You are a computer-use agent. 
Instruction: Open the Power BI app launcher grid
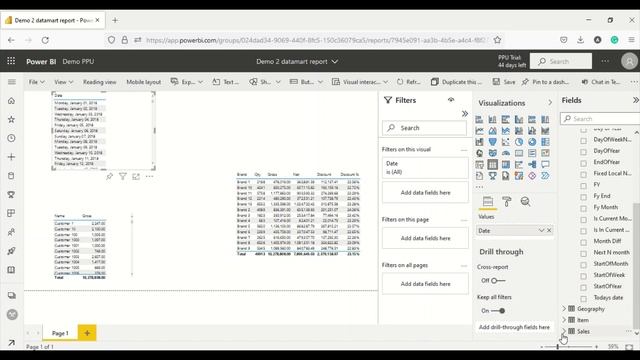click(x=11, y=61)
